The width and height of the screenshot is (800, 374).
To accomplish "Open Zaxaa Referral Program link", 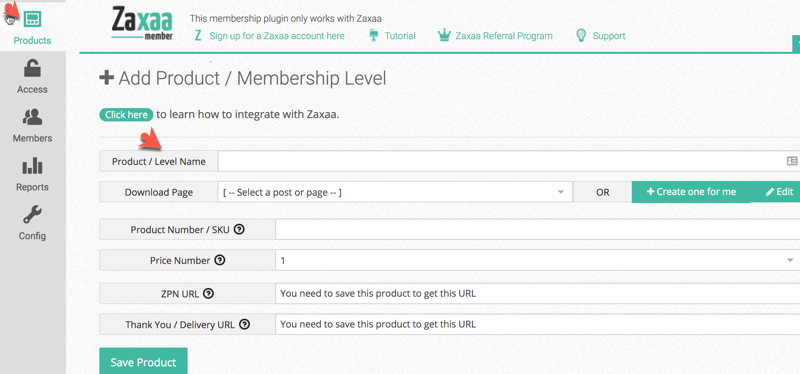I will coord(504,36).
